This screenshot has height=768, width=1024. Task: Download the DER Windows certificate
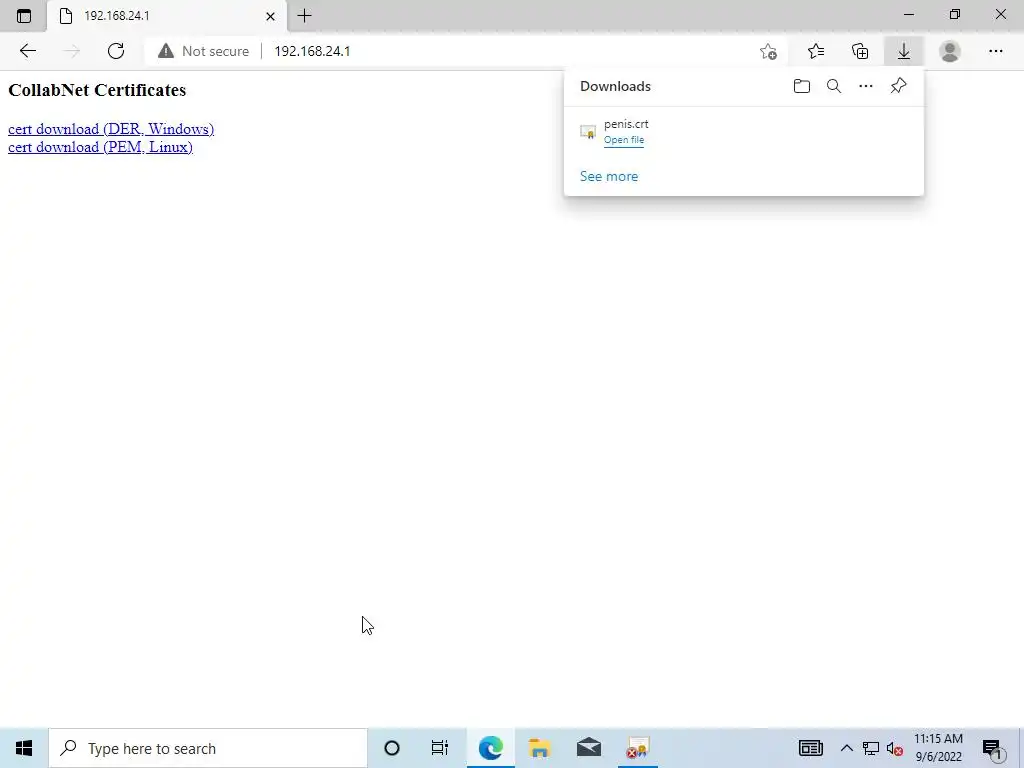click(x=111, y=129)
